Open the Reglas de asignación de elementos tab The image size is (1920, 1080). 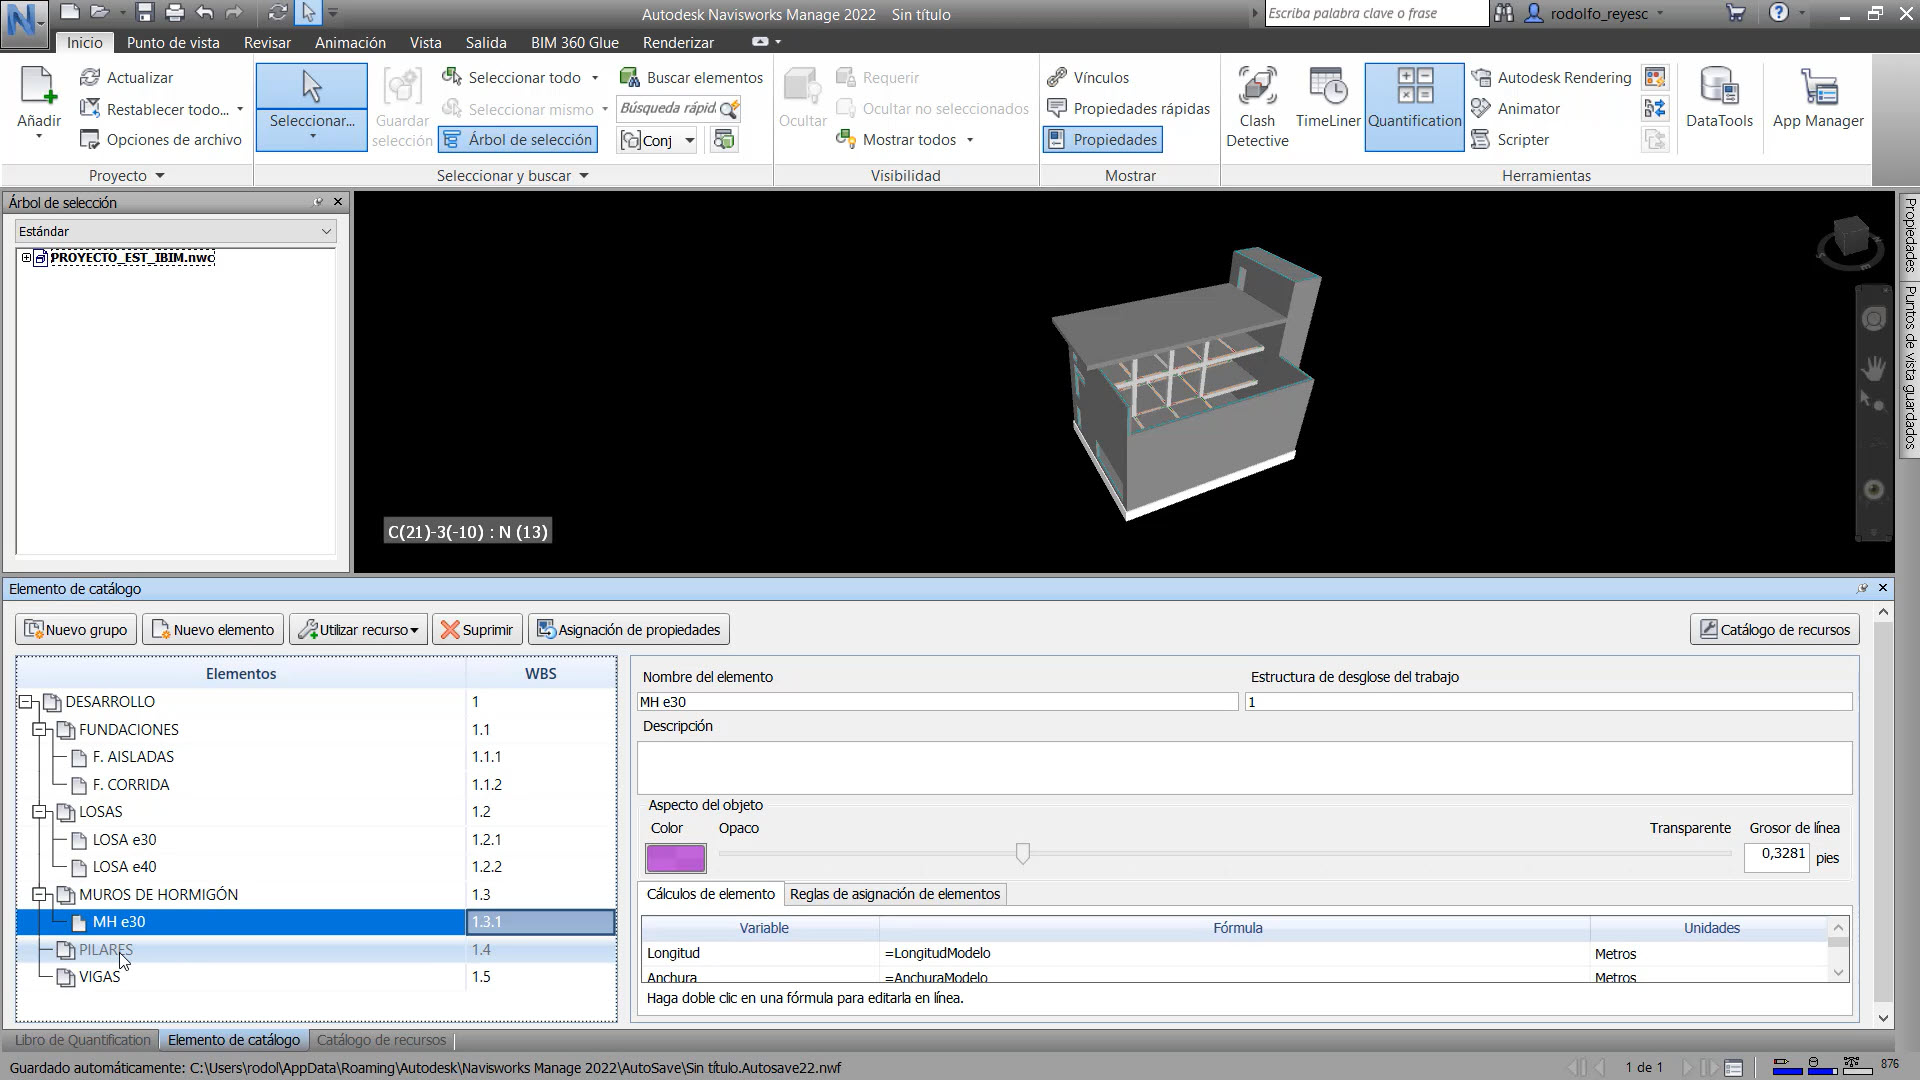[895, 893]
